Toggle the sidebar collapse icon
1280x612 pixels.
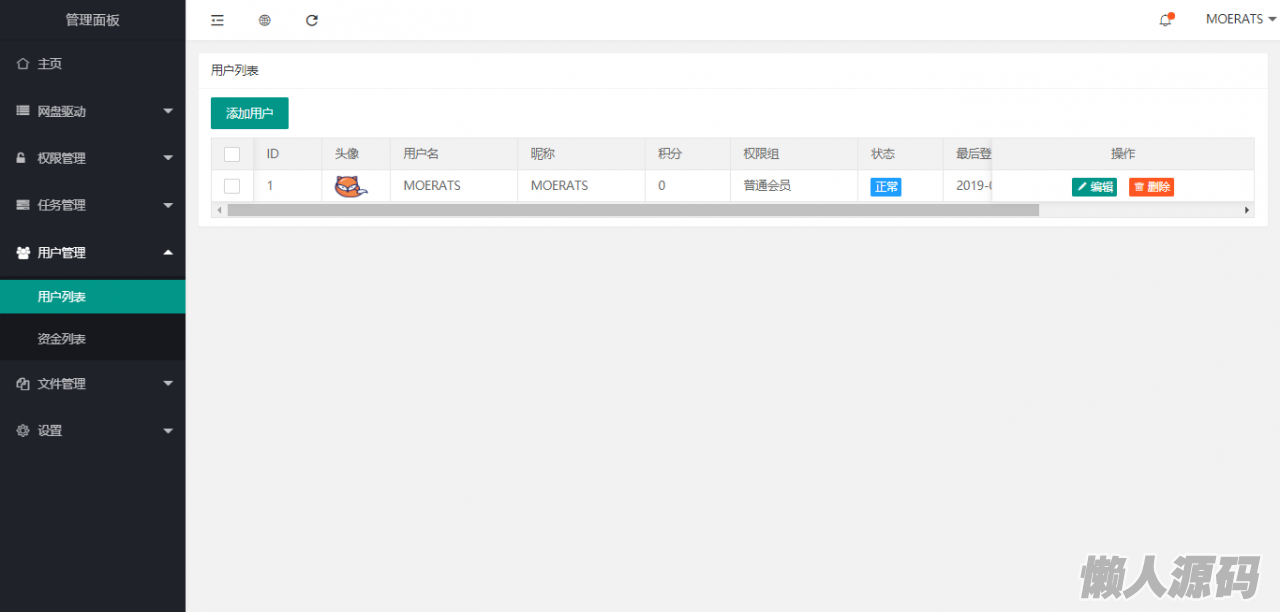217,20
